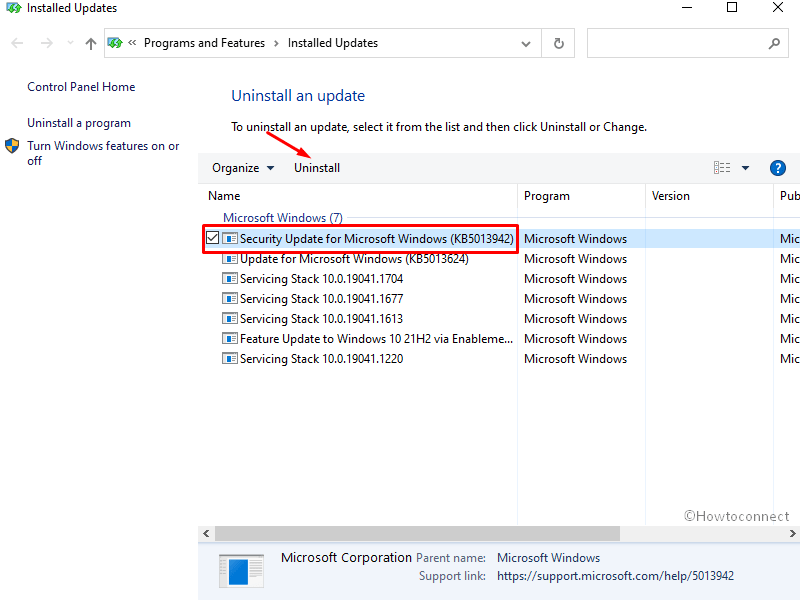Open the address bar dropdown chevron
The image size is (800, 600).
[526, 43]
